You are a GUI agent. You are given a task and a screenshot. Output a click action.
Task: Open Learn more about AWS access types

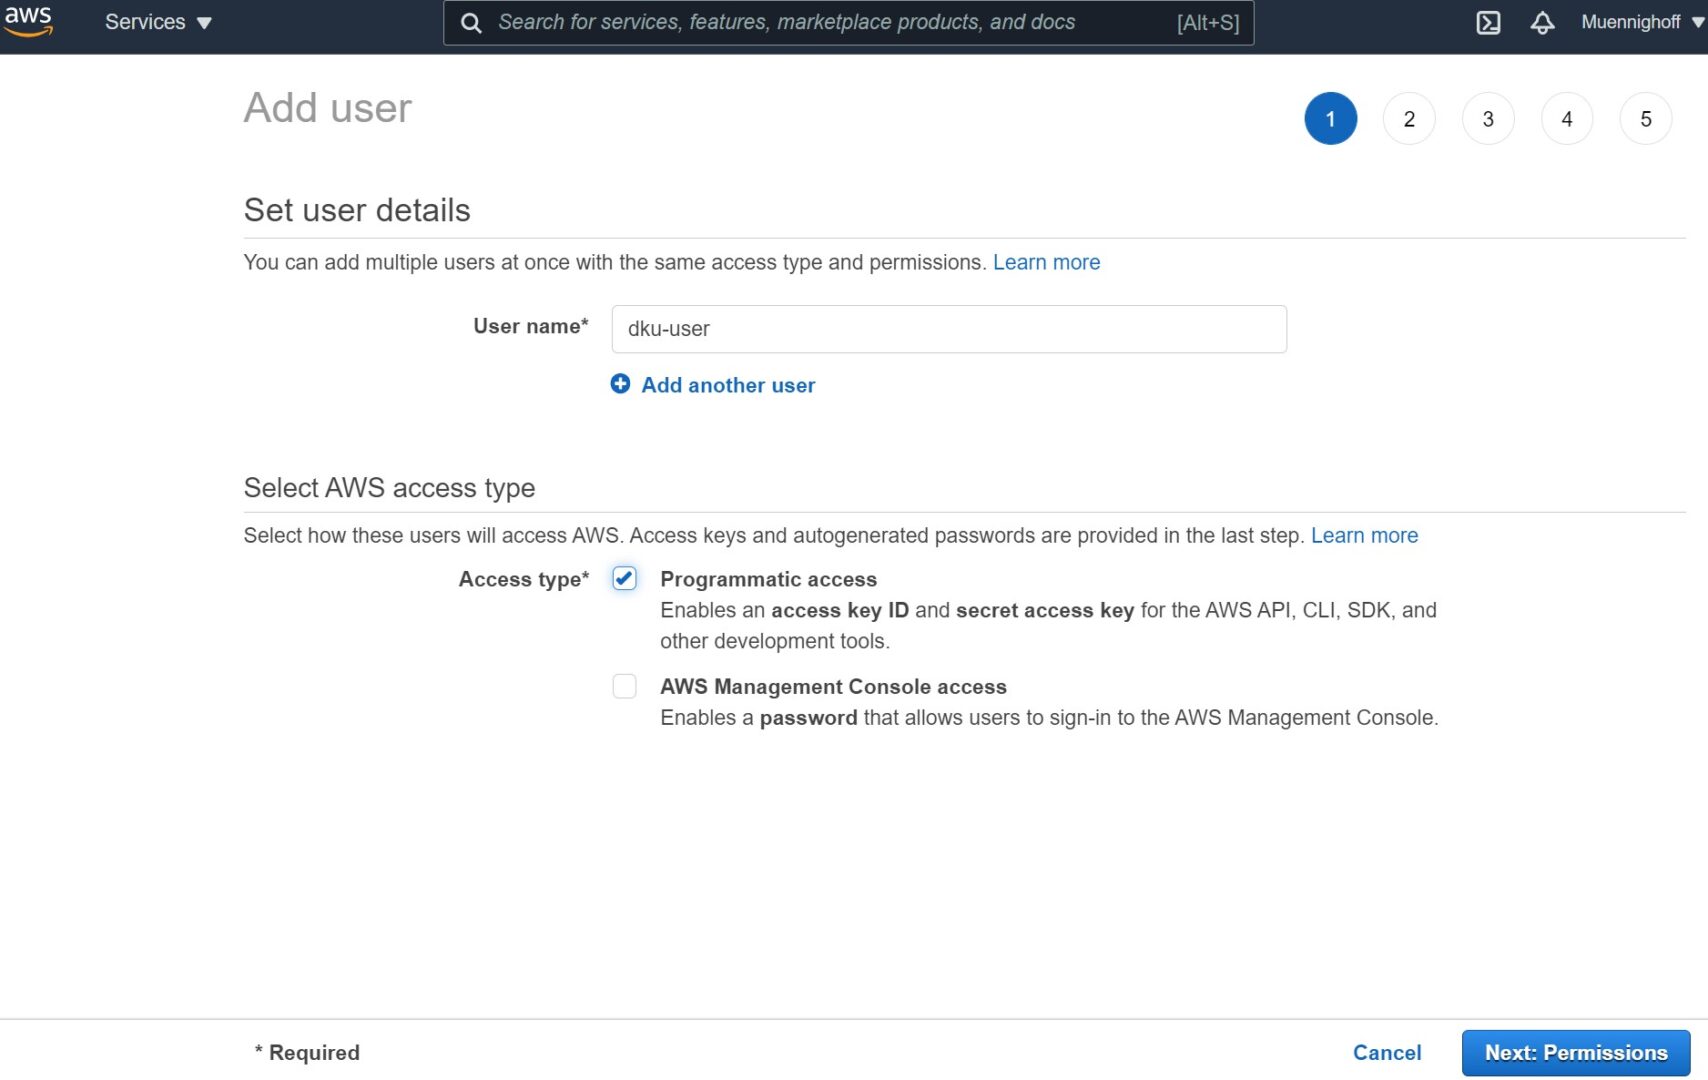click(x=1364, y=535)
